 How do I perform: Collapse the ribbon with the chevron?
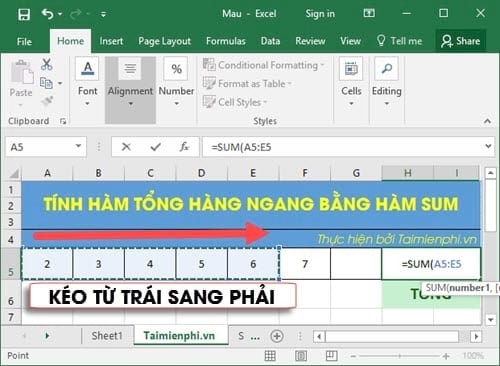pos(487,121)
